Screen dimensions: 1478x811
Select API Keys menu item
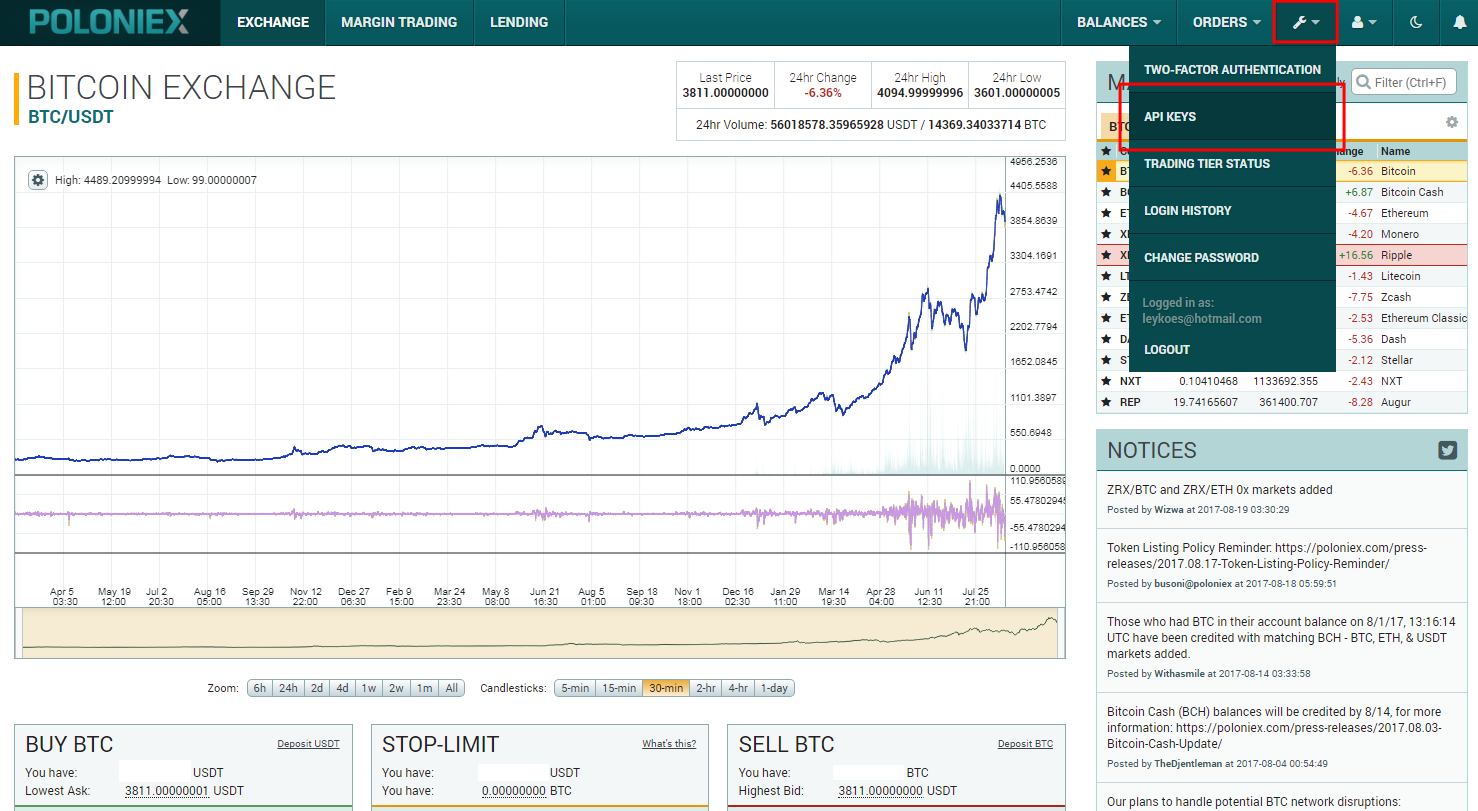pos(1232,117)
